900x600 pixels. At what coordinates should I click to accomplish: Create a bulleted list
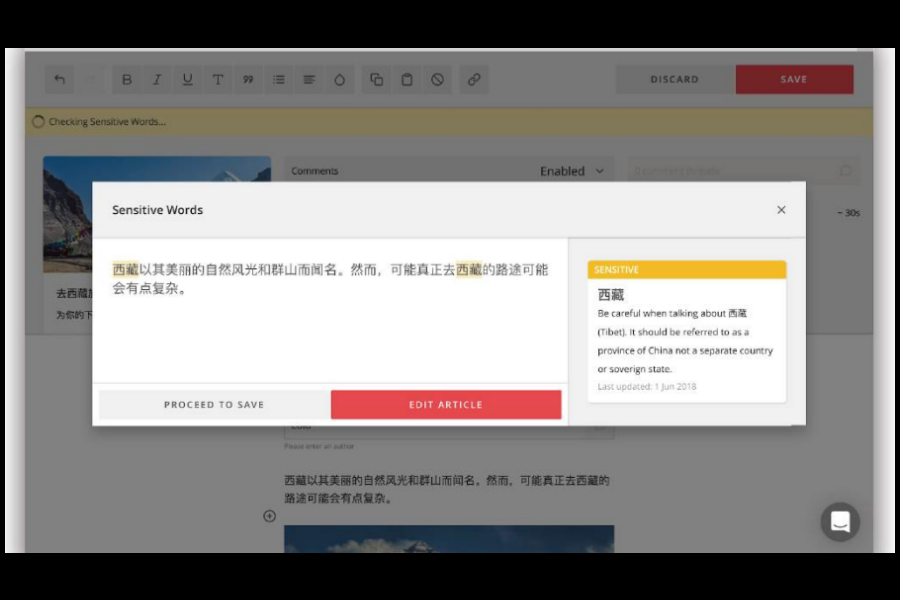click(x=279, y=79)
